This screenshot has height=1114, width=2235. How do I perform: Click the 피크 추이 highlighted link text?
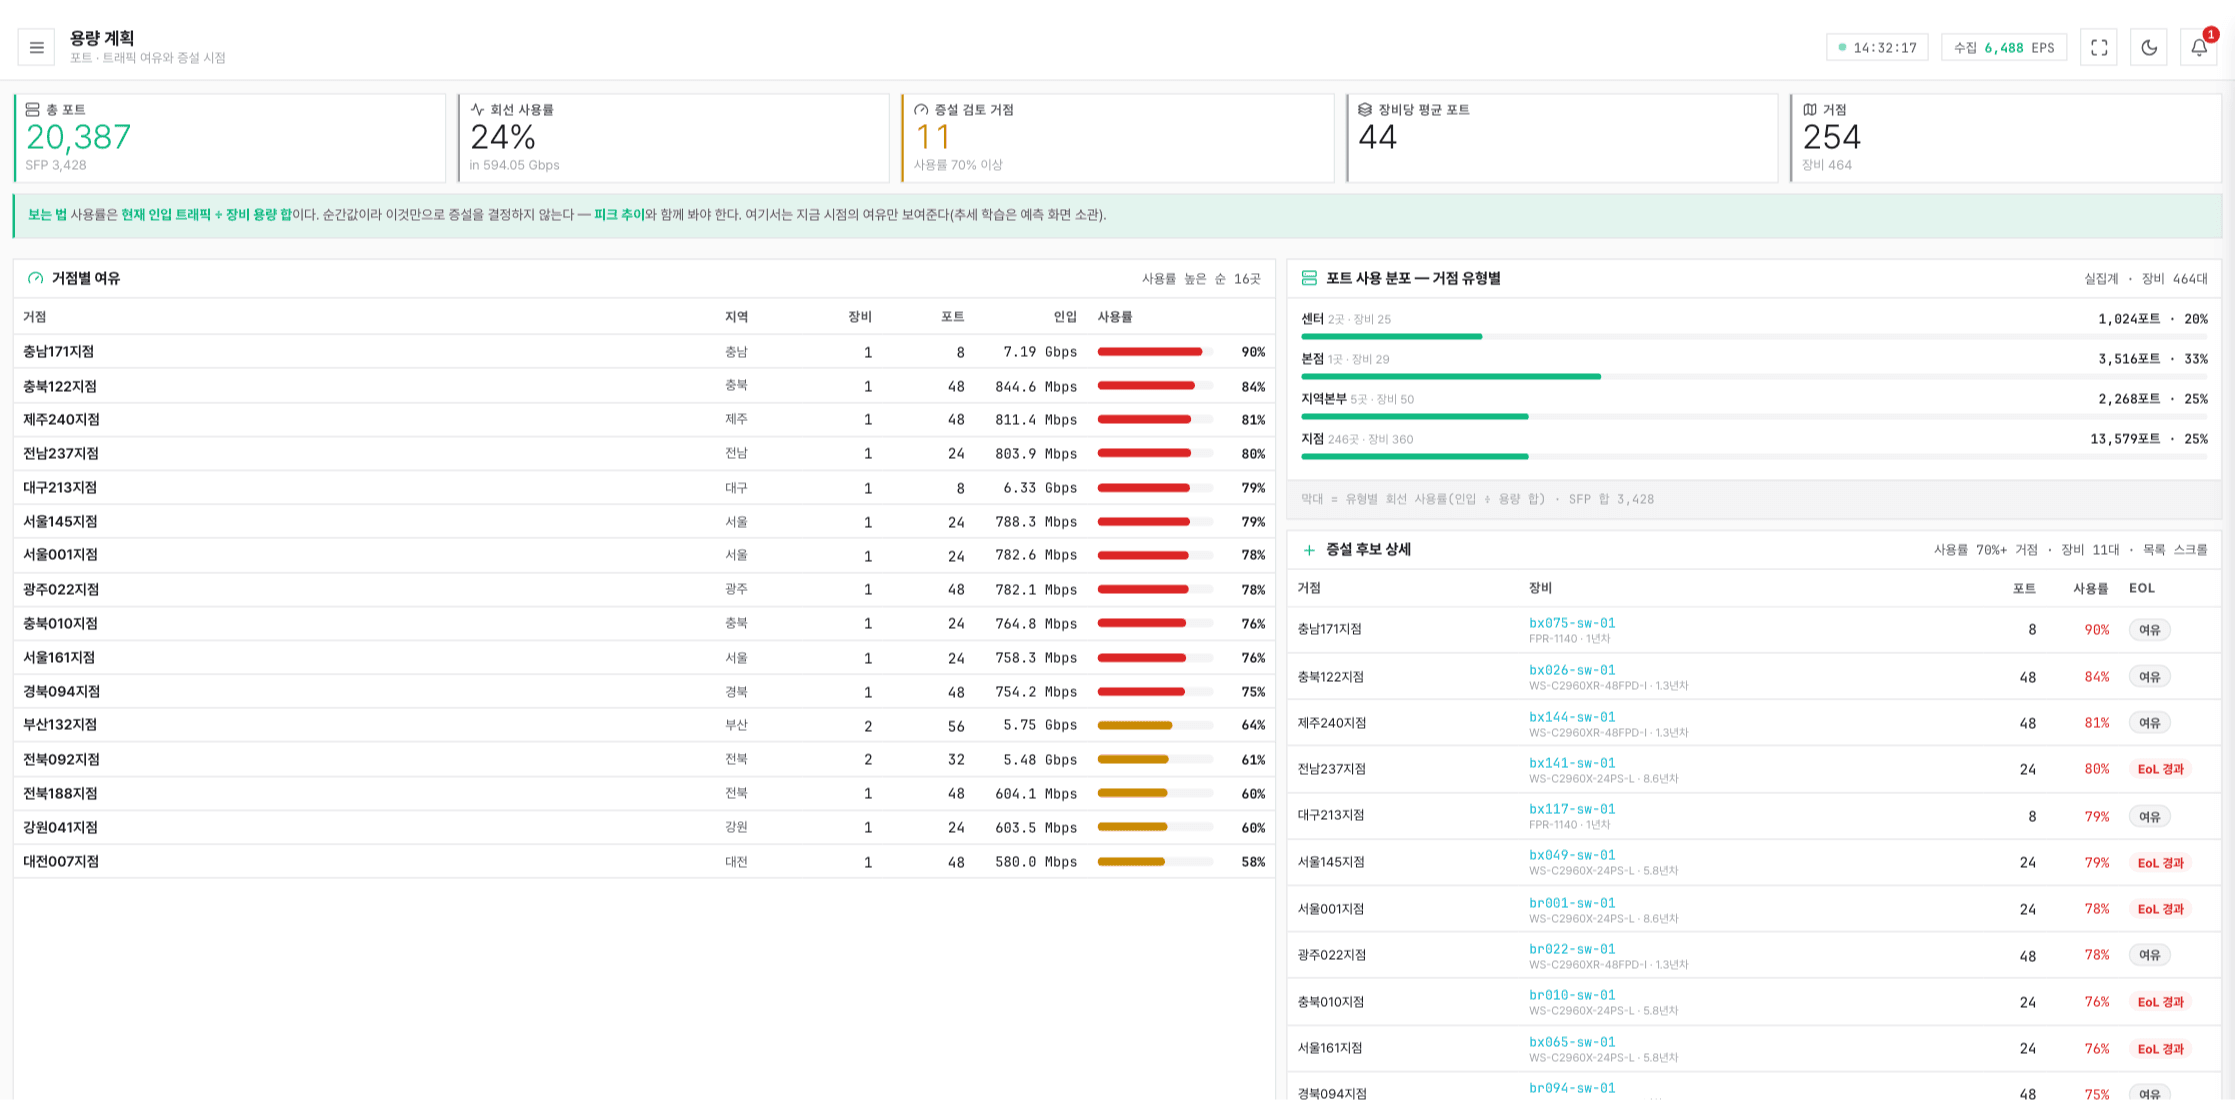619,215
